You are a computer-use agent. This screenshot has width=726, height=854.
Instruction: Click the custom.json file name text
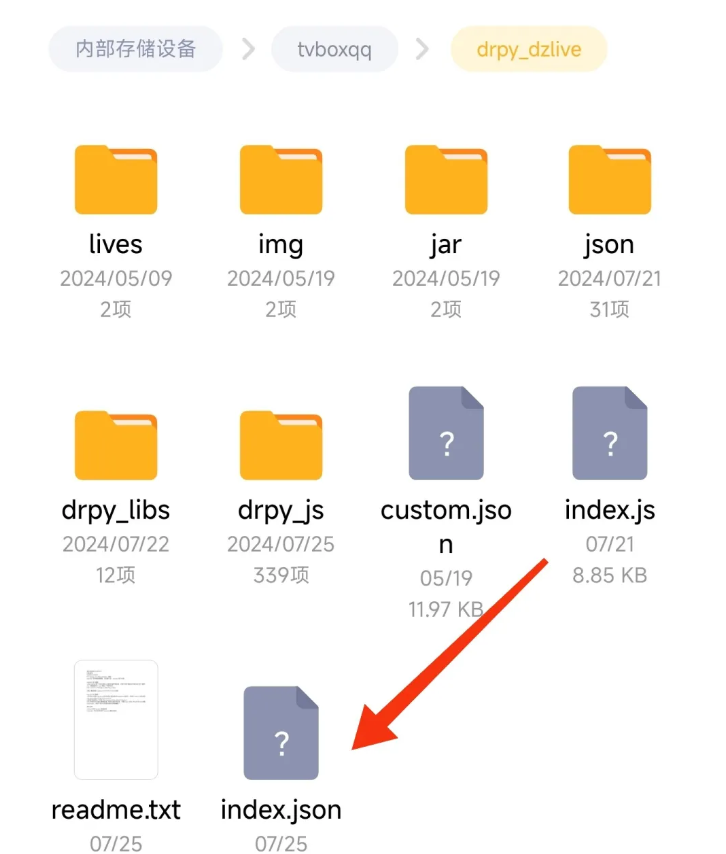pyautogui.click(x=446, y=527)
